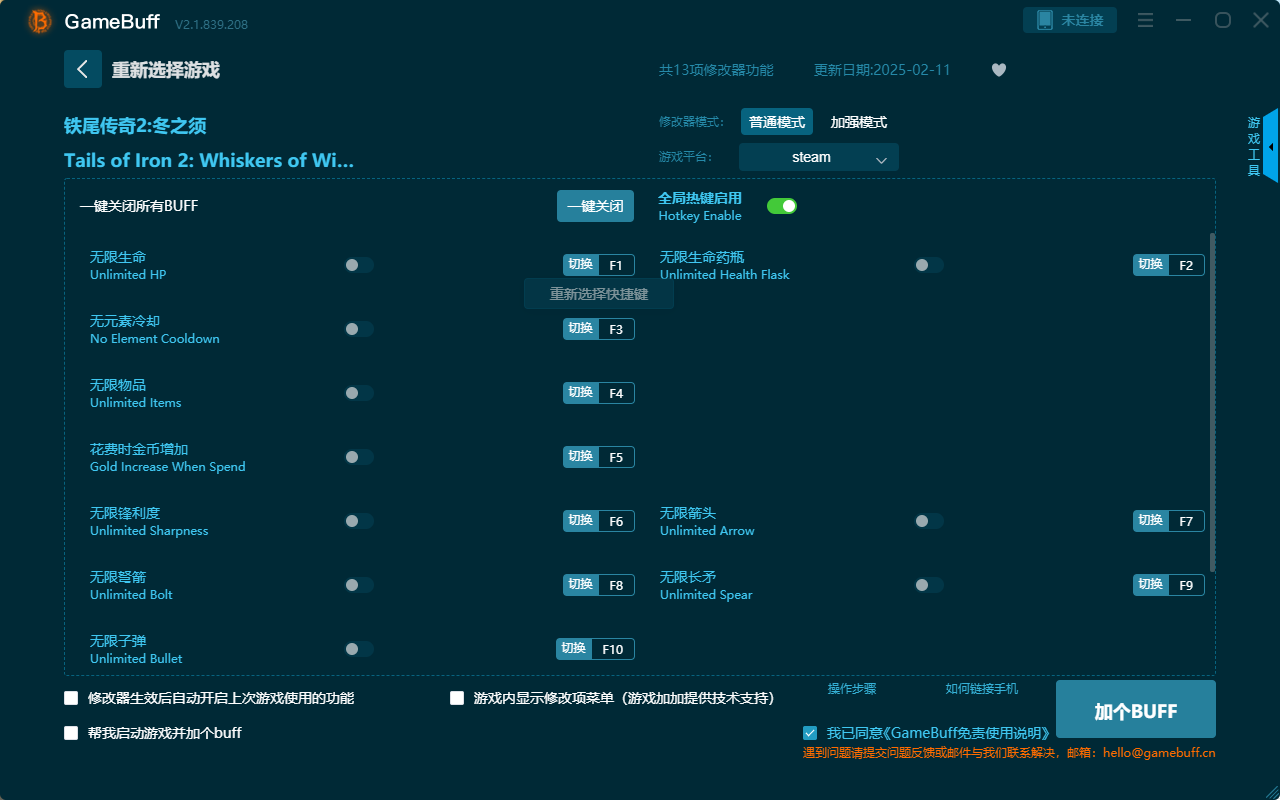Click the 加个BUFF button
1280x800 pixels.
1135,710
